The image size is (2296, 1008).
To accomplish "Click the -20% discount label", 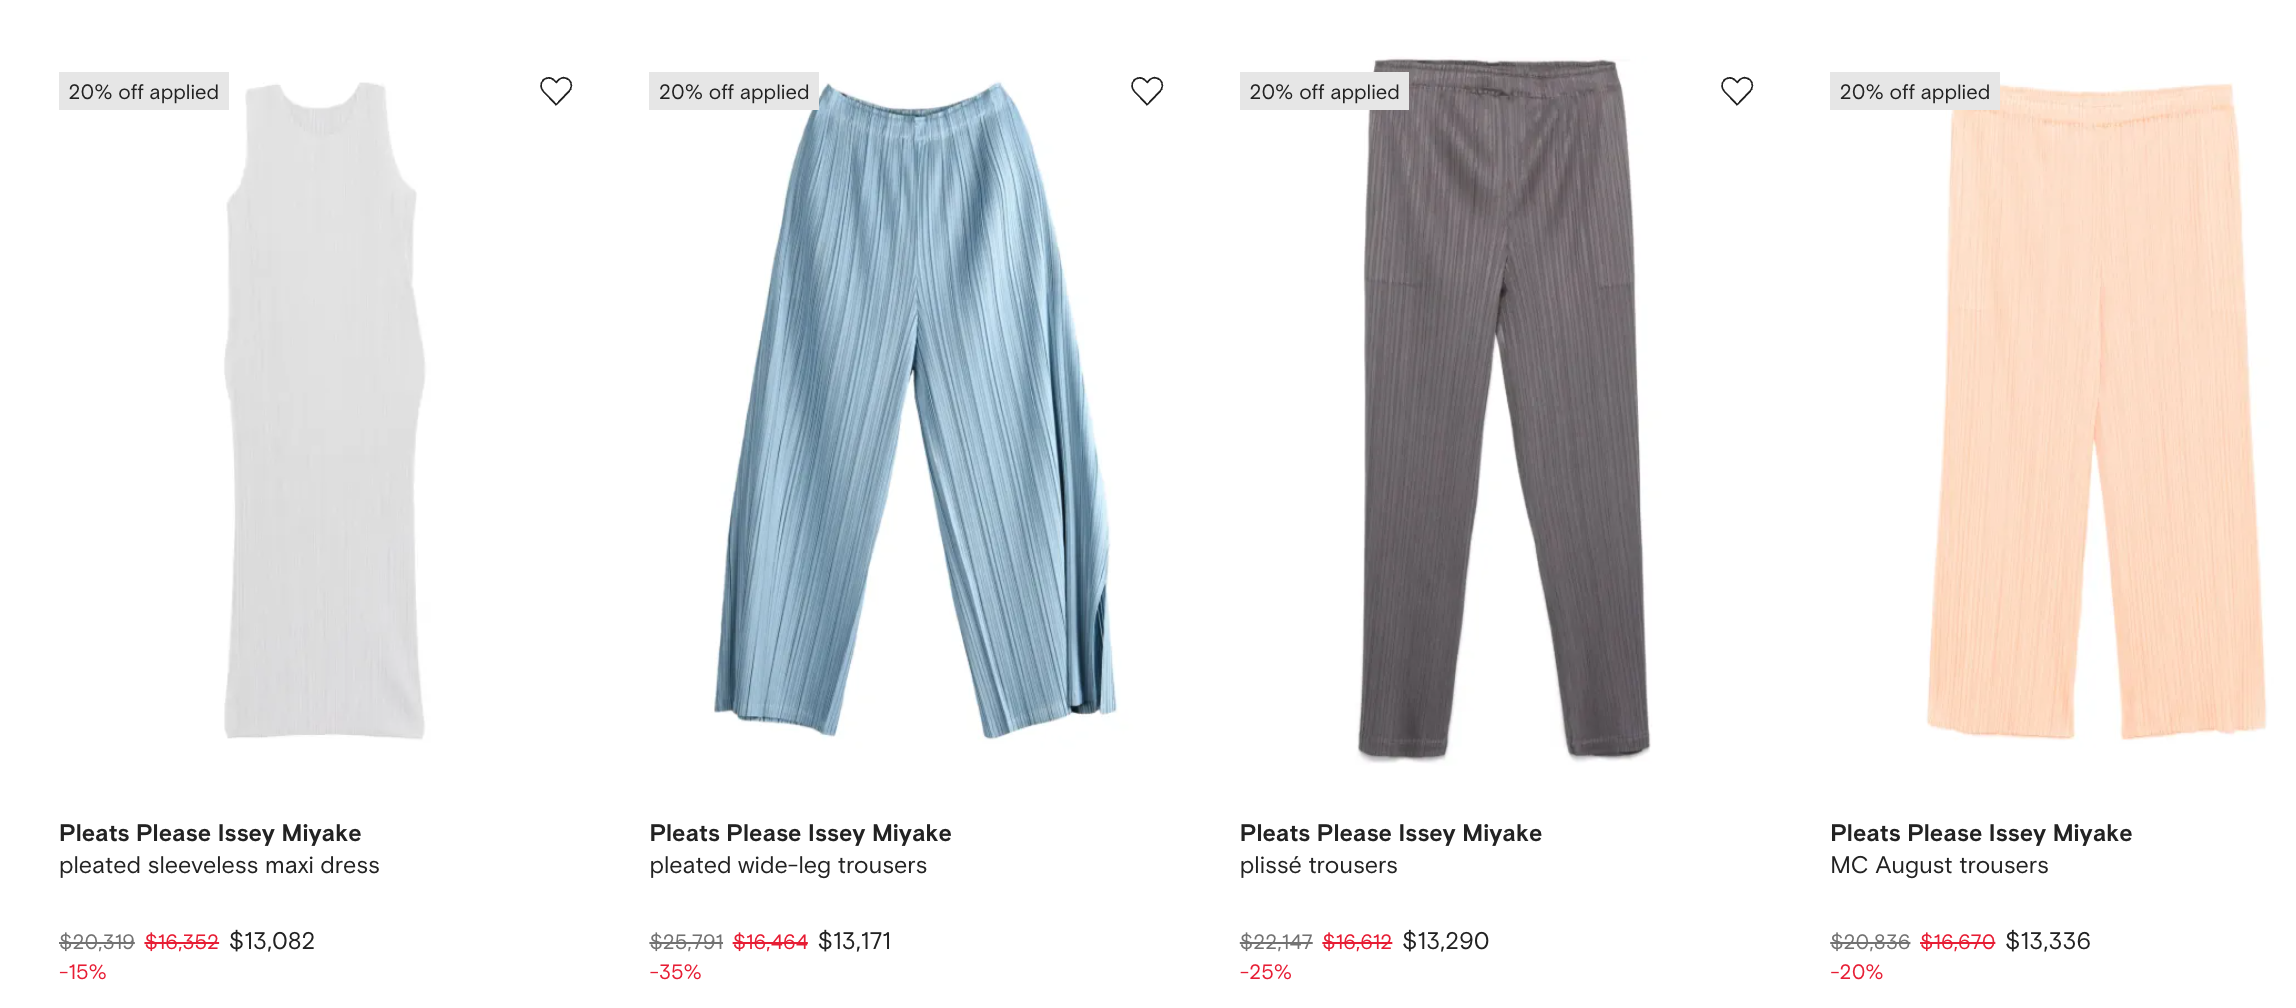I will (x=1856, y=972).
